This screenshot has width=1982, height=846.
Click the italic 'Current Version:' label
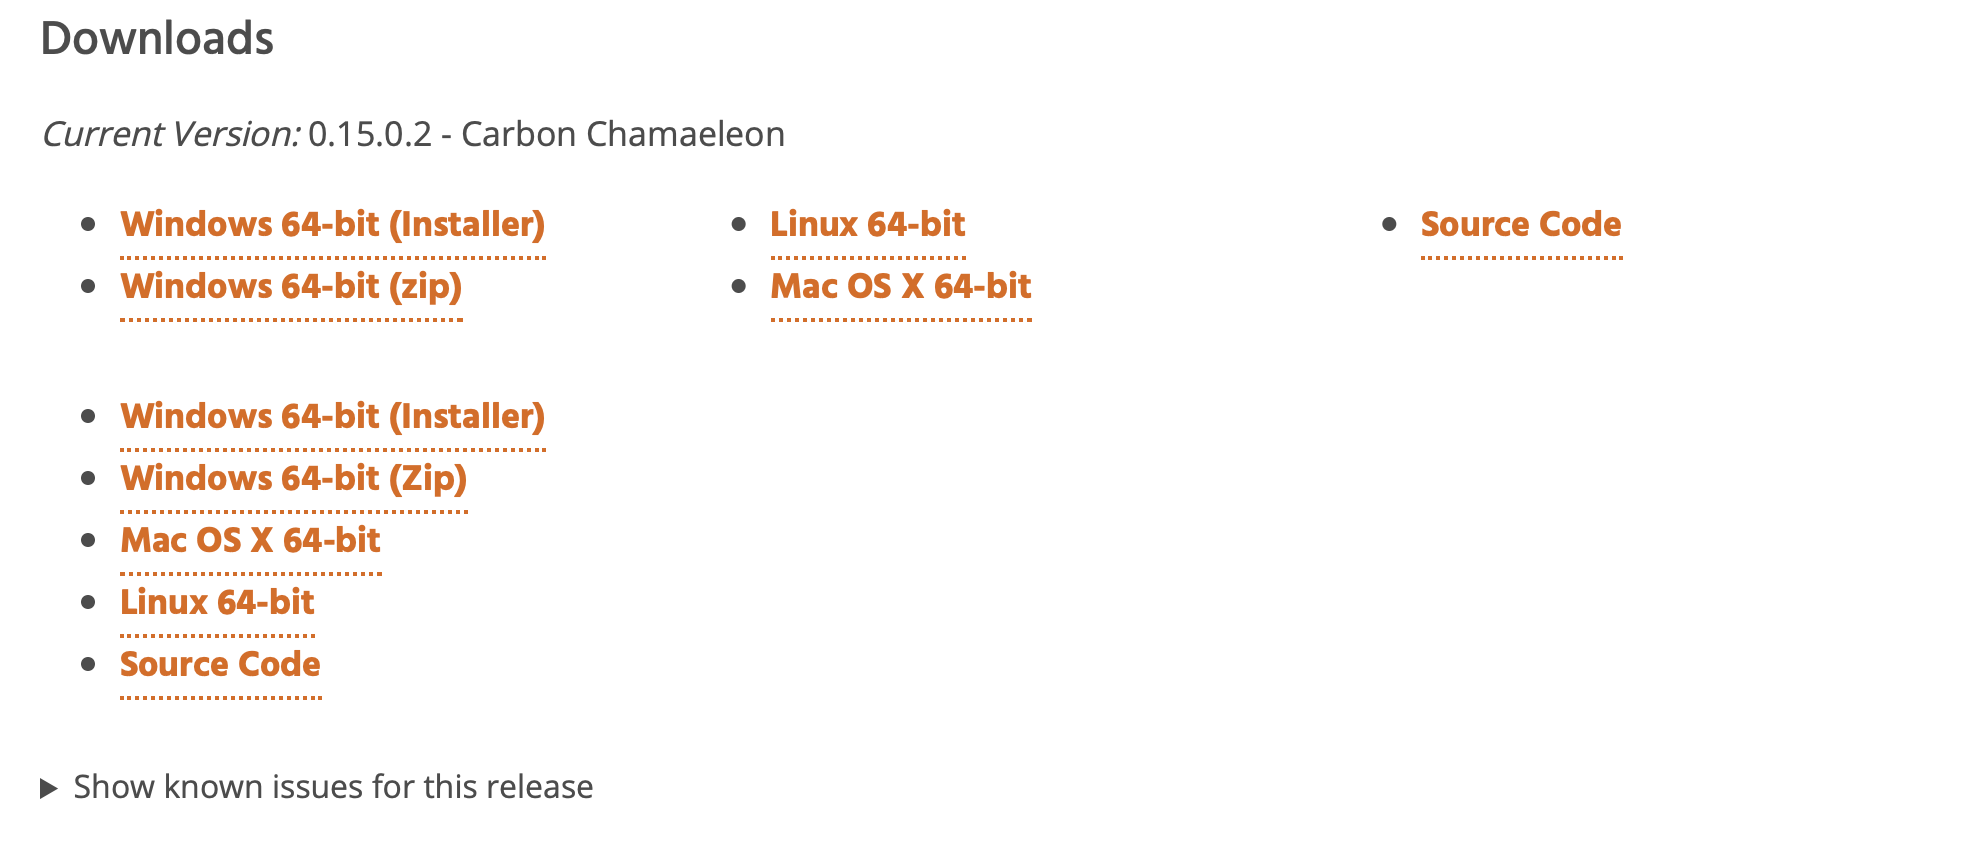click(170, 135)
